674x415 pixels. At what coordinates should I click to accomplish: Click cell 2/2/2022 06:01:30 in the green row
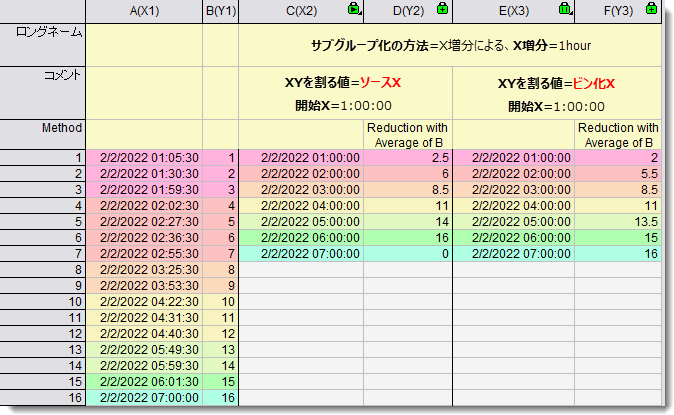pos(144,381)
